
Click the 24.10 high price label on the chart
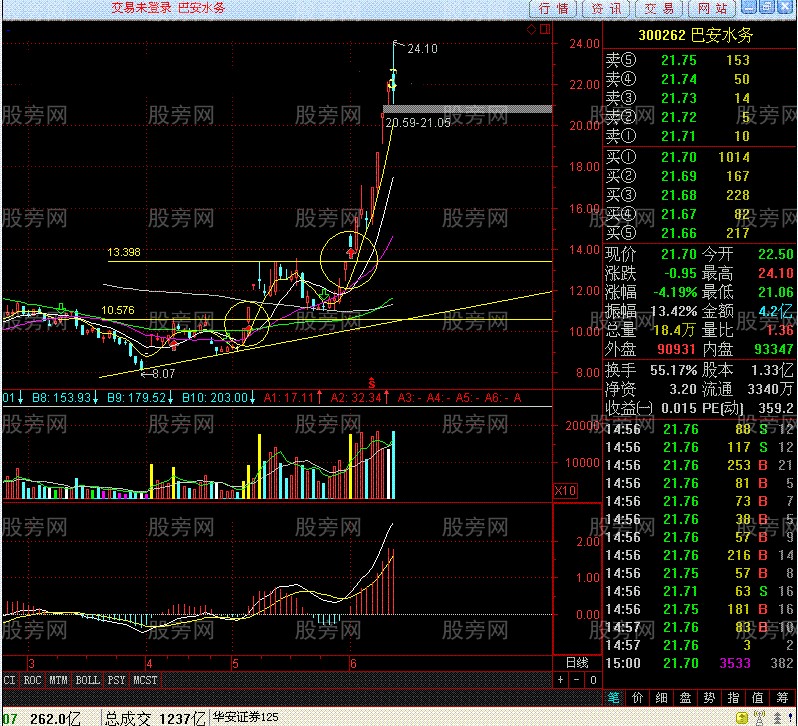tap(422, 49)
